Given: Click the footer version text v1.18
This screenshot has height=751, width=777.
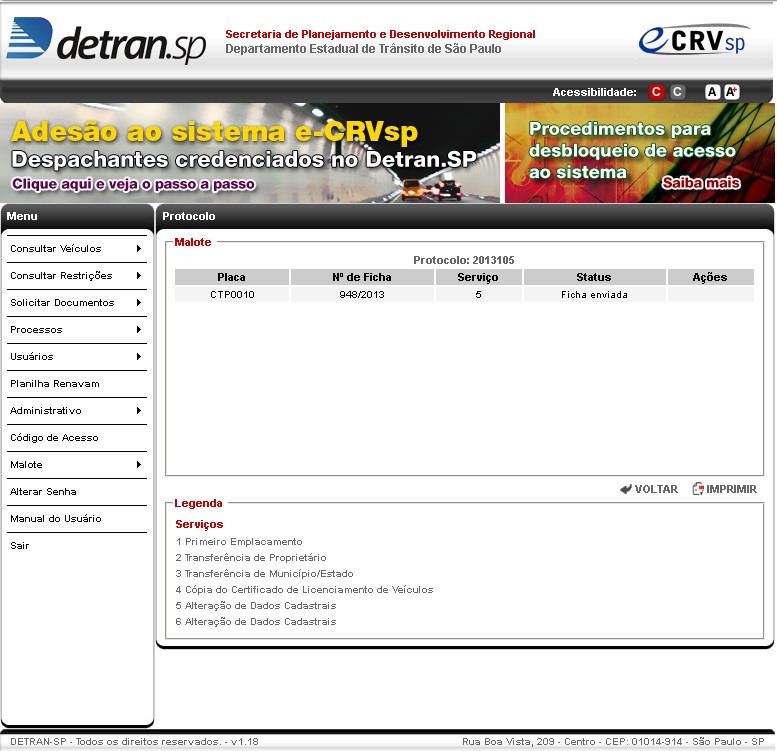Looking at the screenshot, I should 244,742.
